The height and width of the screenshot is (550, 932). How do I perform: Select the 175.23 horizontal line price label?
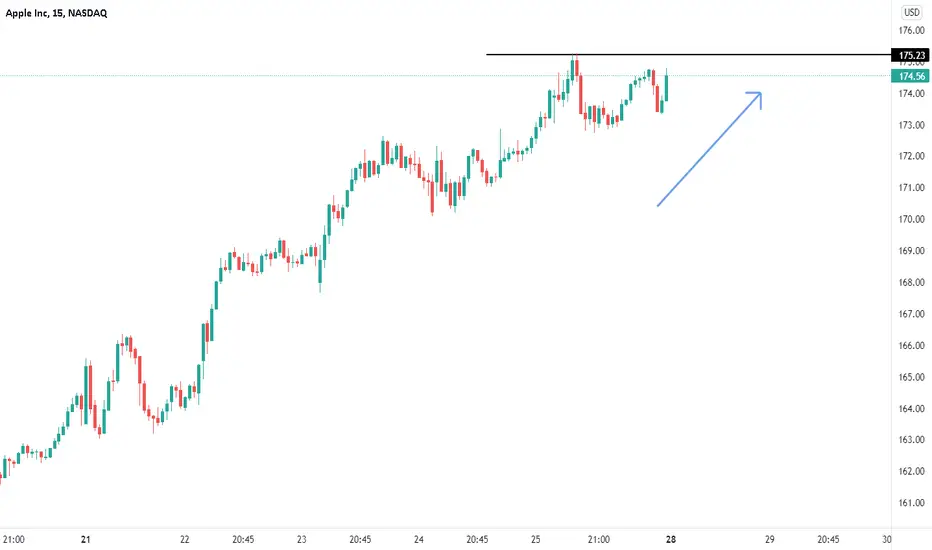tap(910, 55)
